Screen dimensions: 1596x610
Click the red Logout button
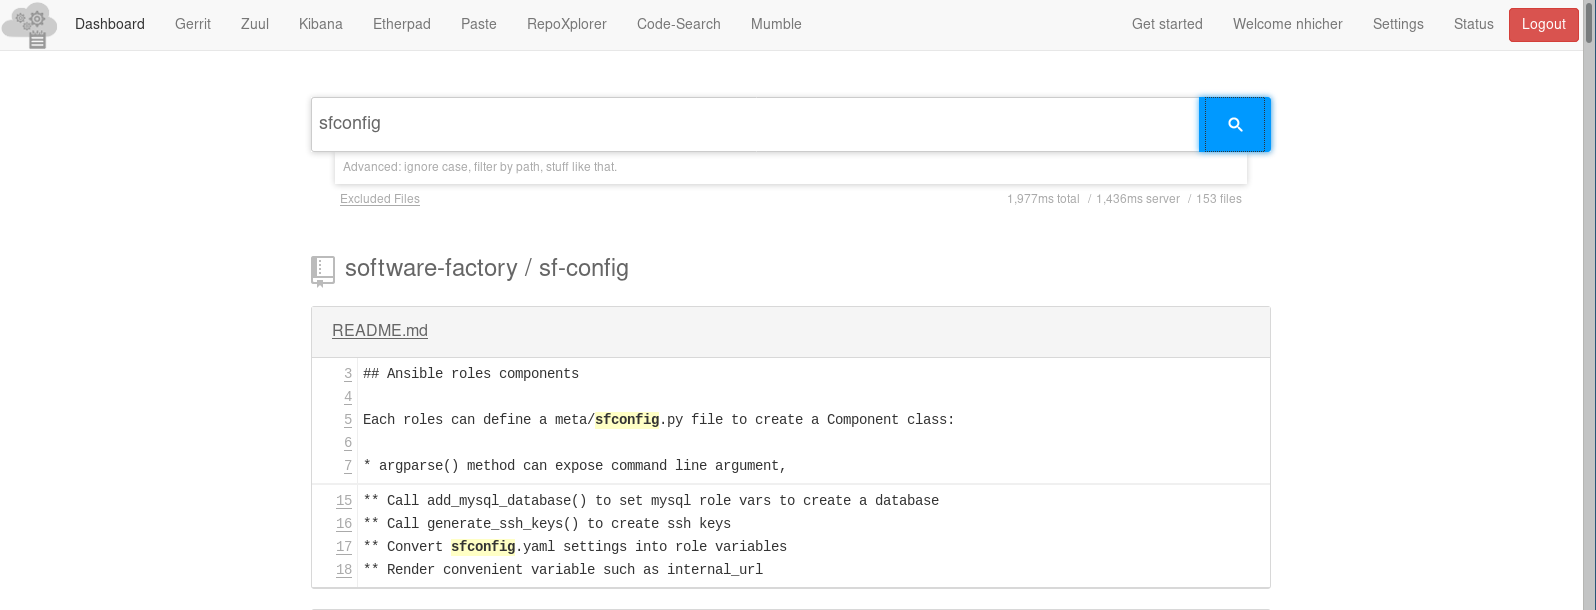tap(1543, 24)
